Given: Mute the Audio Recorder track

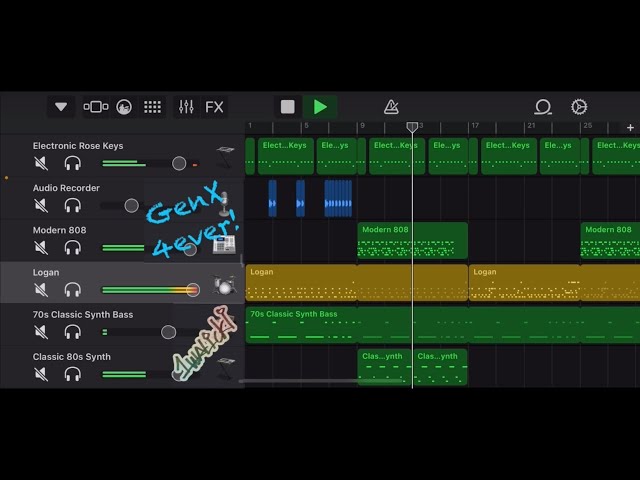Looking at the screenshot, I should tap(41, 205).
